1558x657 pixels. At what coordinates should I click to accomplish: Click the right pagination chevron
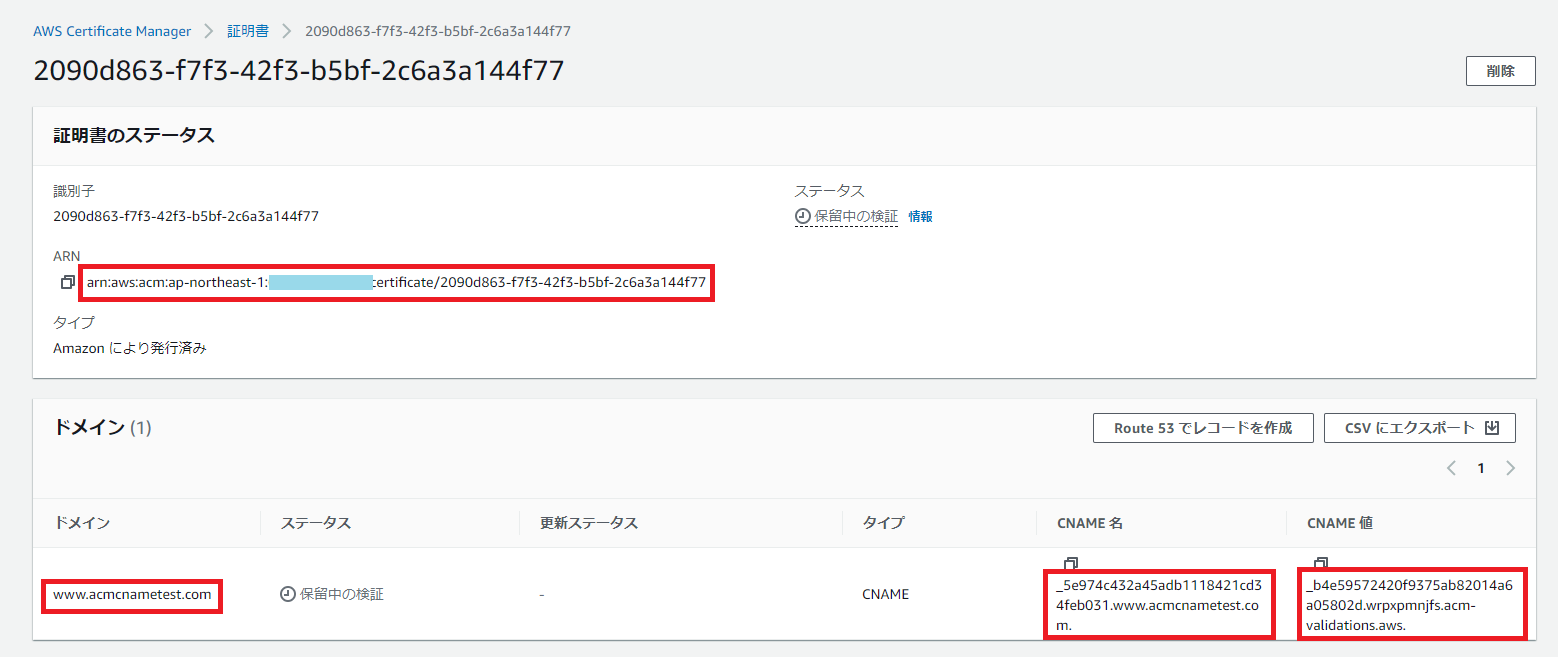click(x=1510, y=467)
